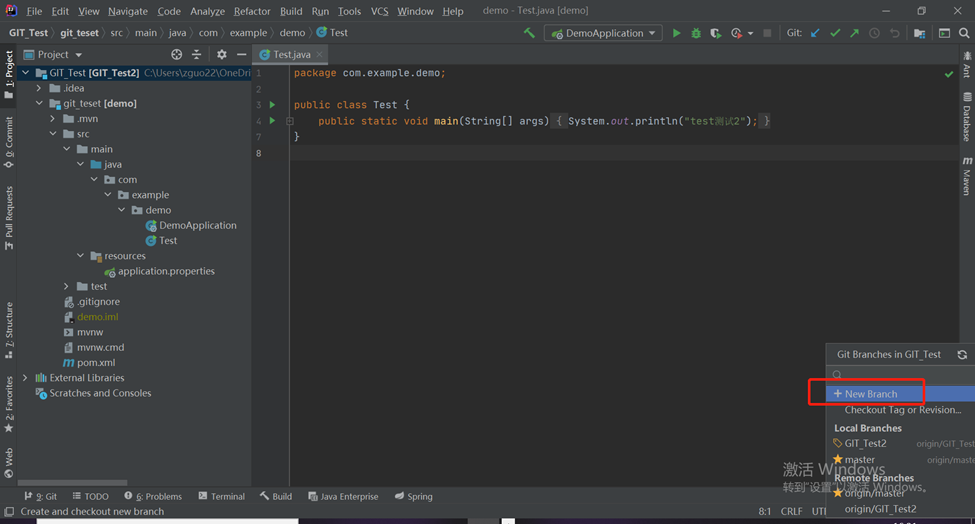The height and width of the screenshot is (524, 975).
Task: Open Search Everywhere magnifier icon
Action: (964, 33)
